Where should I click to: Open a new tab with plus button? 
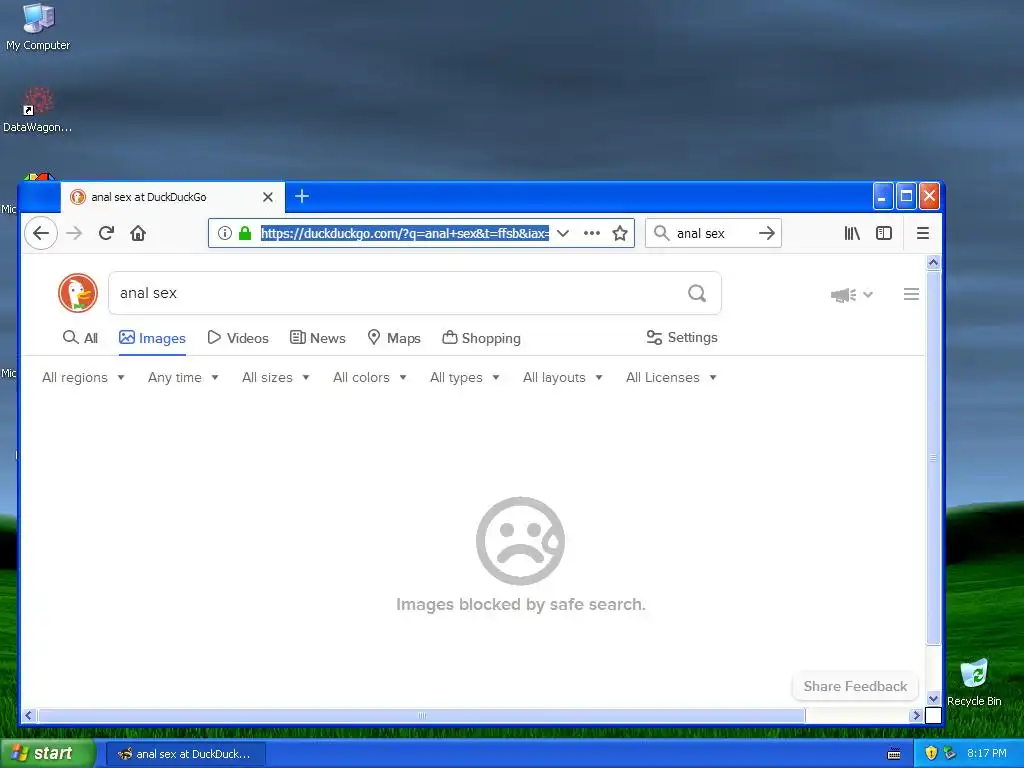[302, 196]
